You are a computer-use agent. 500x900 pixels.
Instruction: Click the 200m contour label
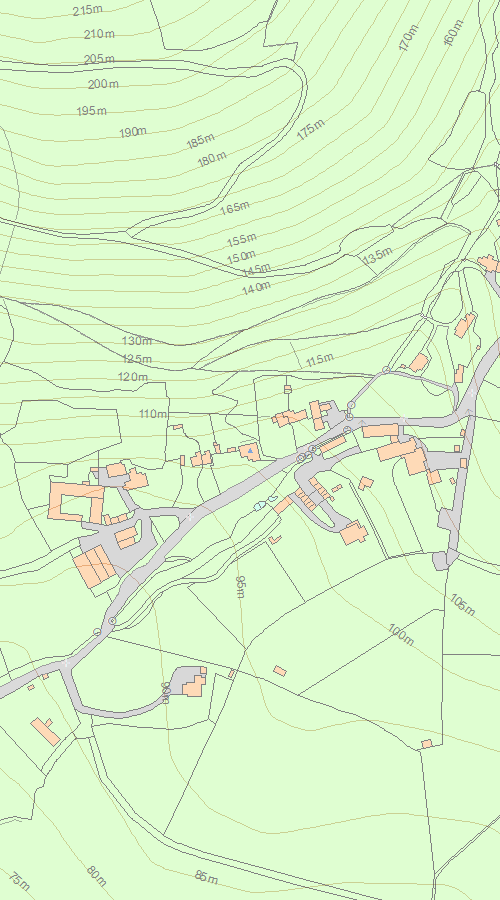point(103,84)
